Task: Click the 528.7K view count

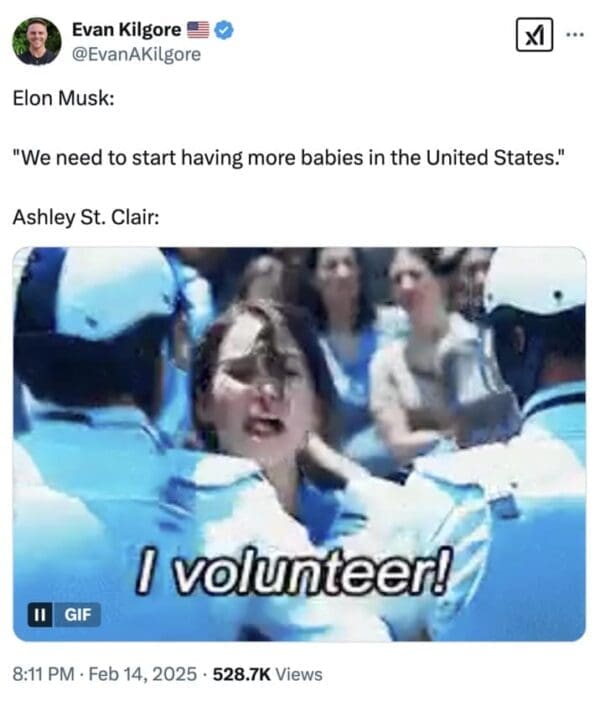Action: pos(242,674)
